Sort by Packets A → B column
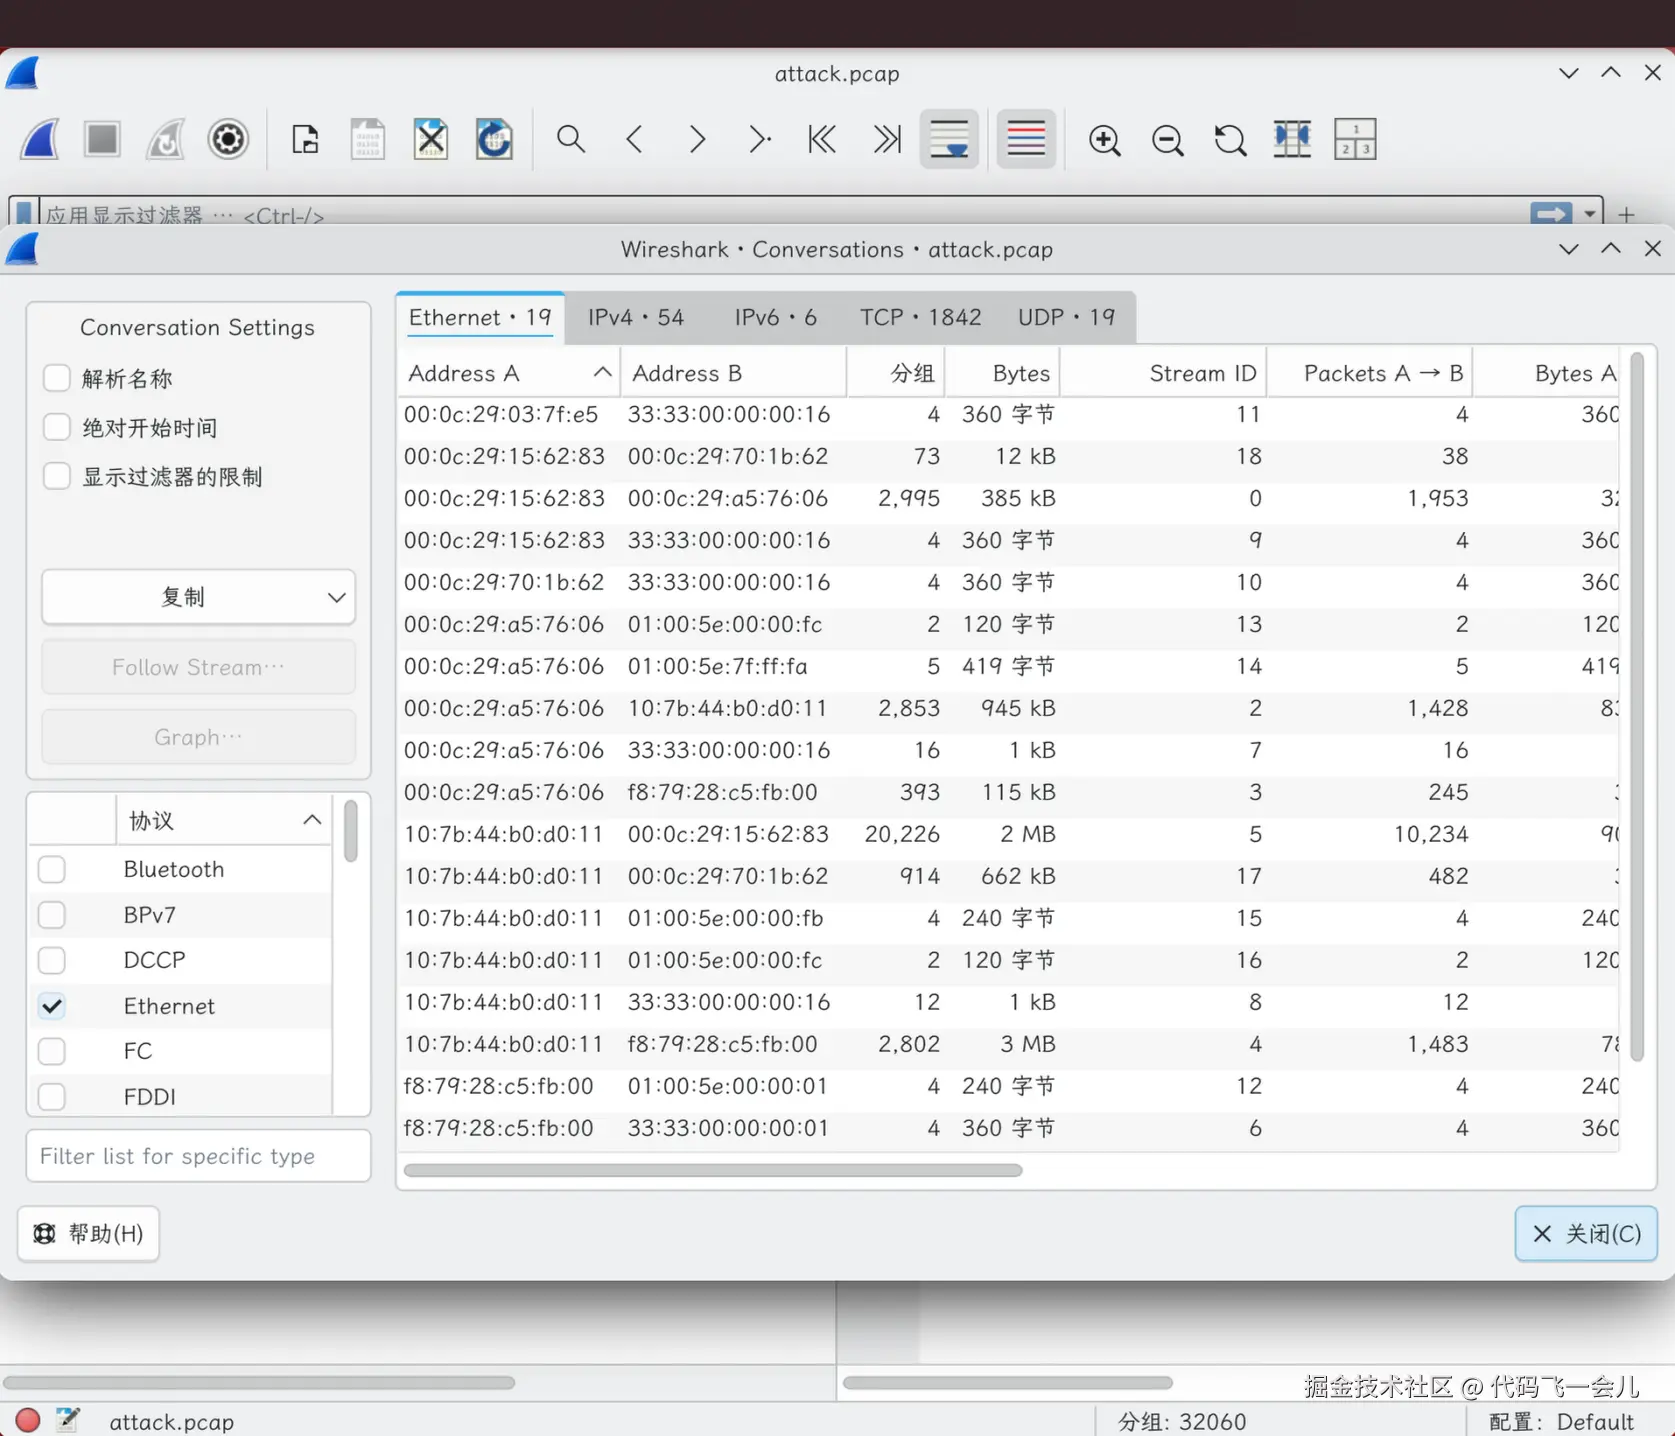This screenshot has height=1436, width=1675. (x=1370, y=373)
